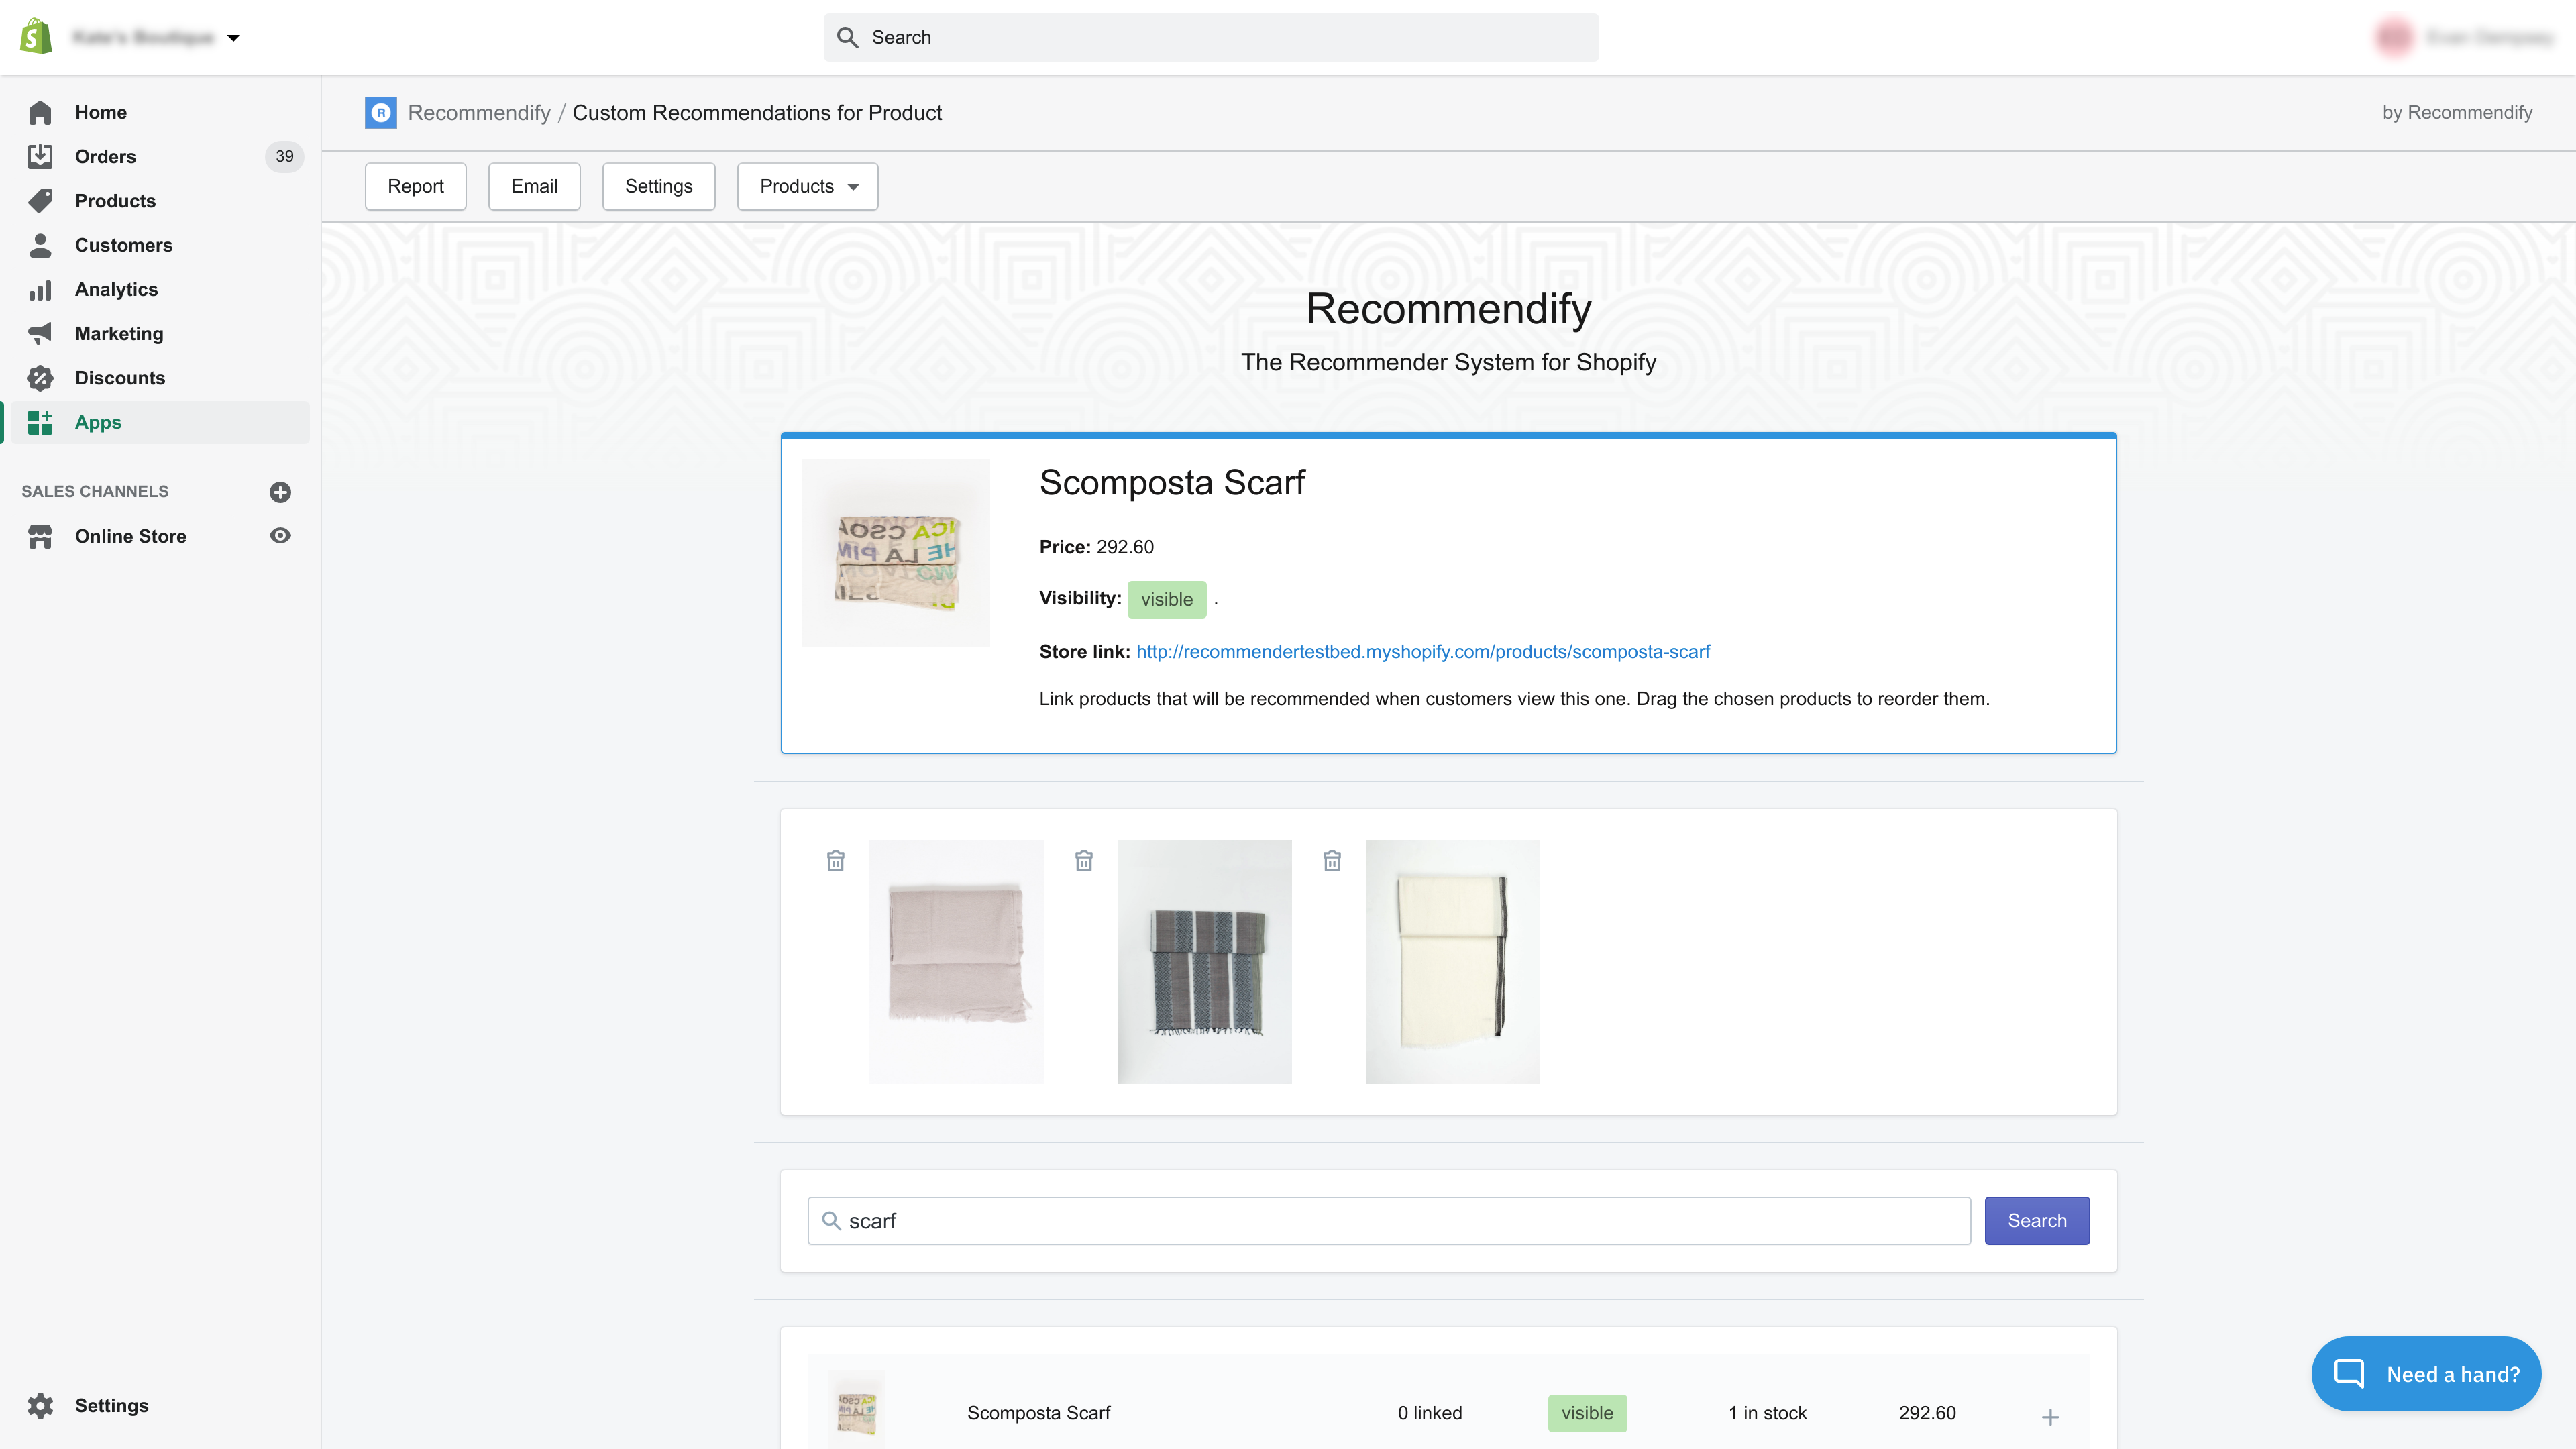The width and height of the screenshot is (2576, 1449).
Task: Click the Orders count badge 39
Action: (x=284, y=156)
